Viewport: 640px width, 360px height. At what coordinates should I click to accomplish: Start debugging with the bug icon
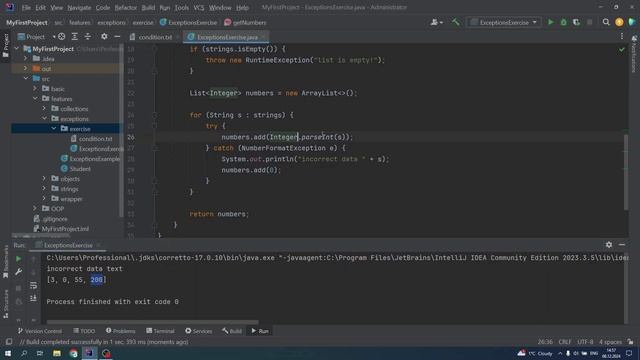tap(564, 22)
